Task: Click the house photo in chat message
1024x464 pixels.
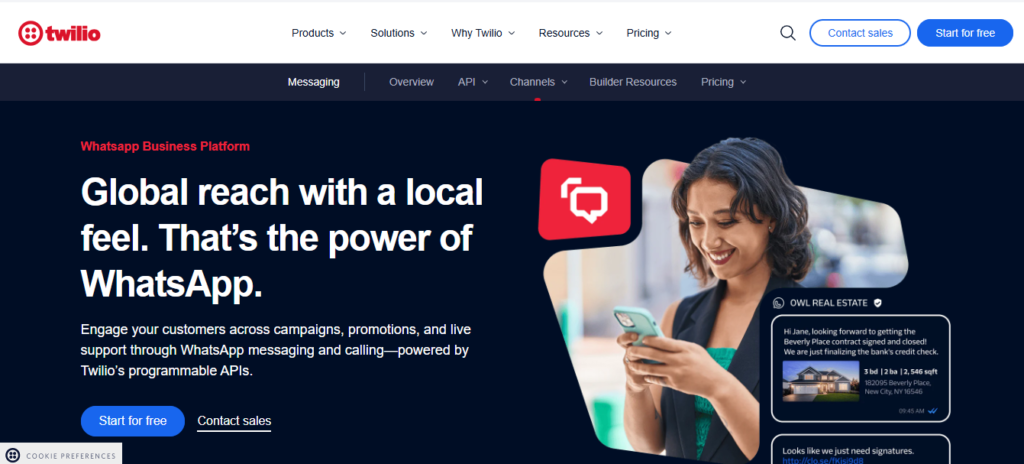Action: 820,381
